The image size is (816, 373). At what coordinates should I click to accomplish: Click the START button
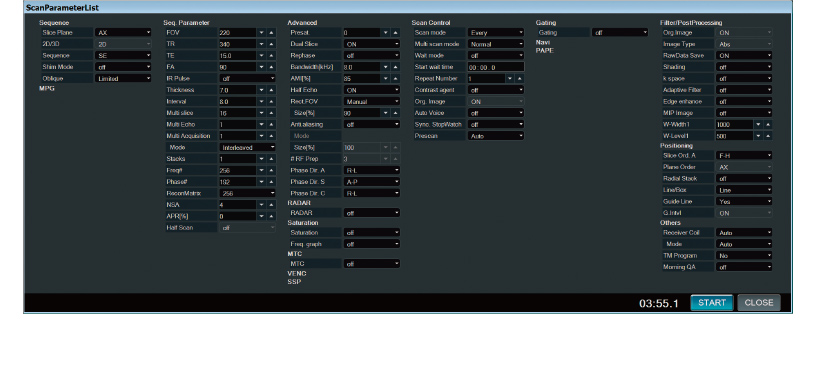tap(711, 303)
